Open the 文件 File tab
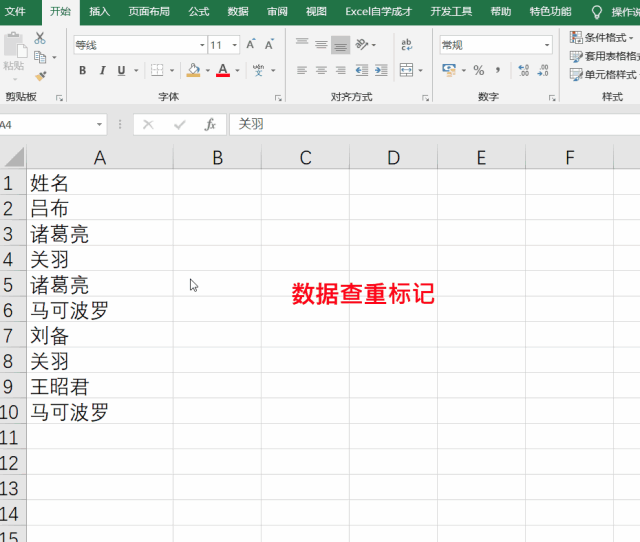This screenshot has width=640, height=542. pyautogui.click(x=15, y=11)
